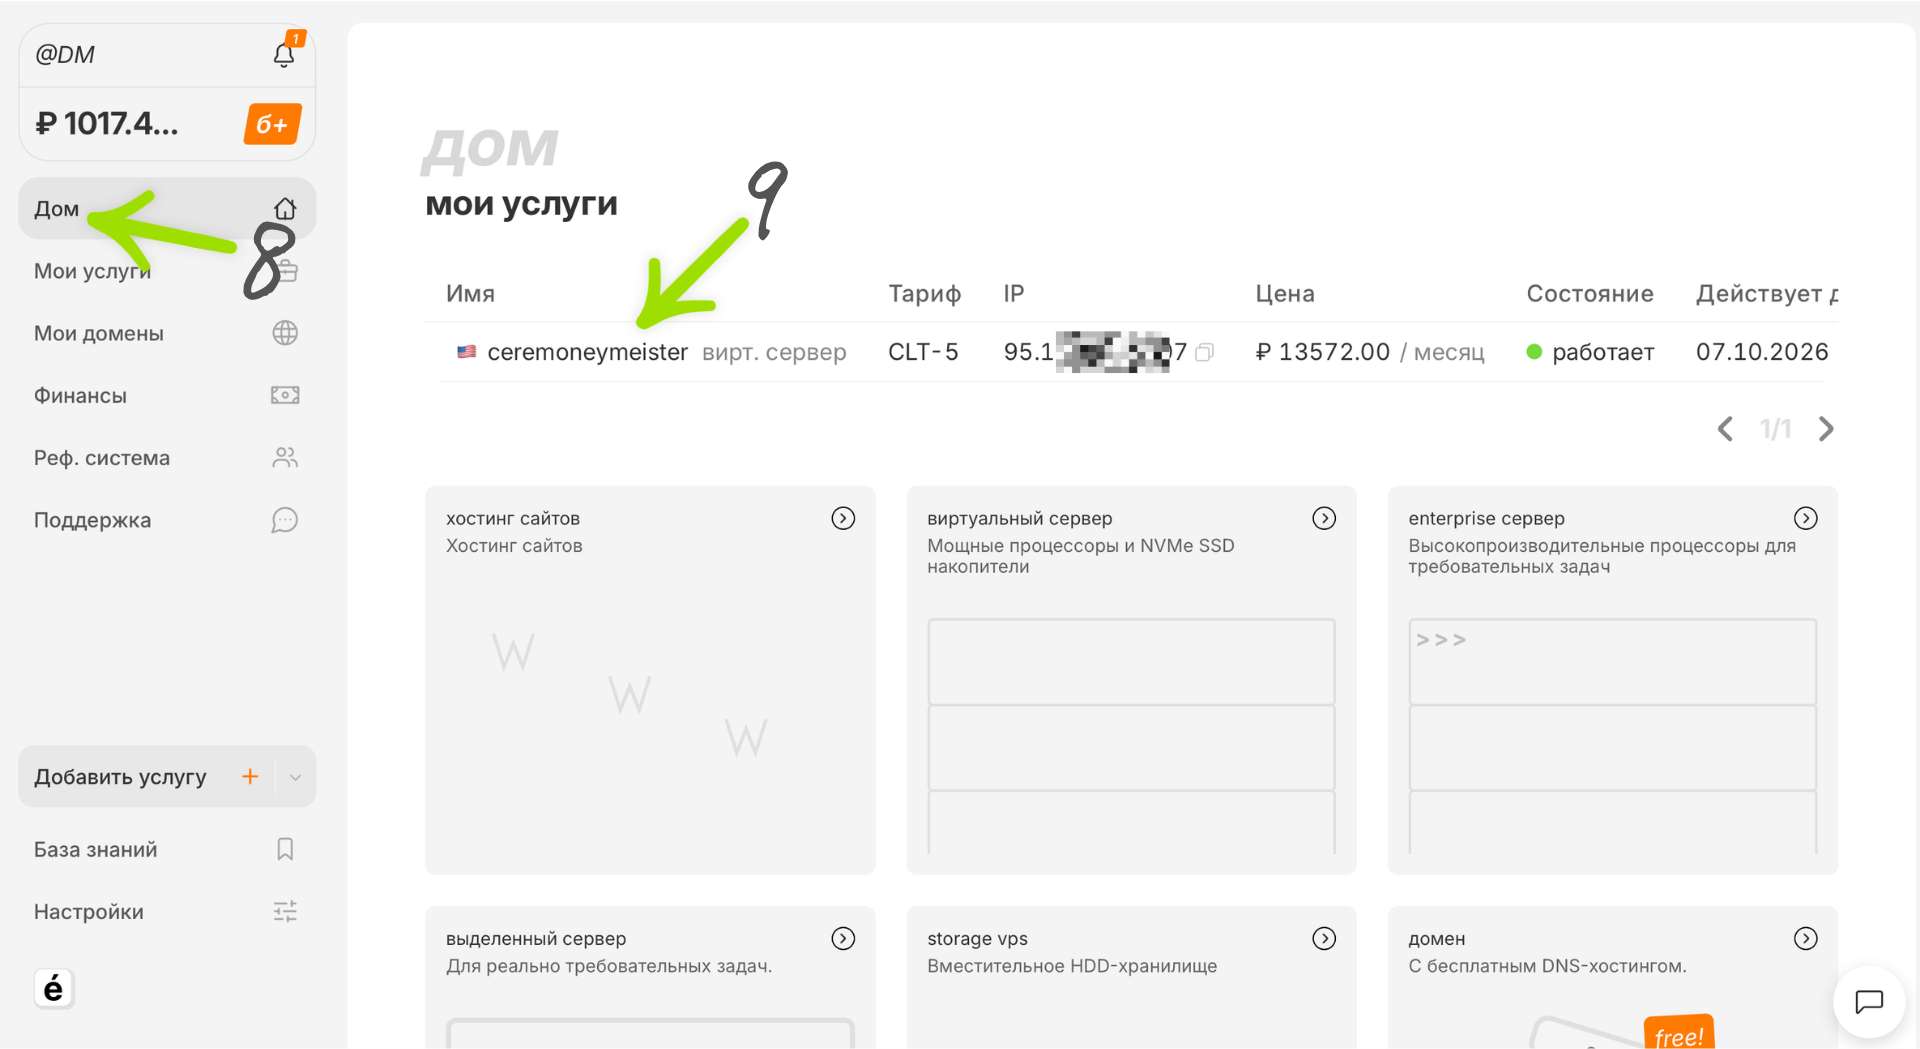This screenshot has height=1049, width=1920.
Task: Click the US flag icon of ceremoneymeister
Action: tap(466, 352)
